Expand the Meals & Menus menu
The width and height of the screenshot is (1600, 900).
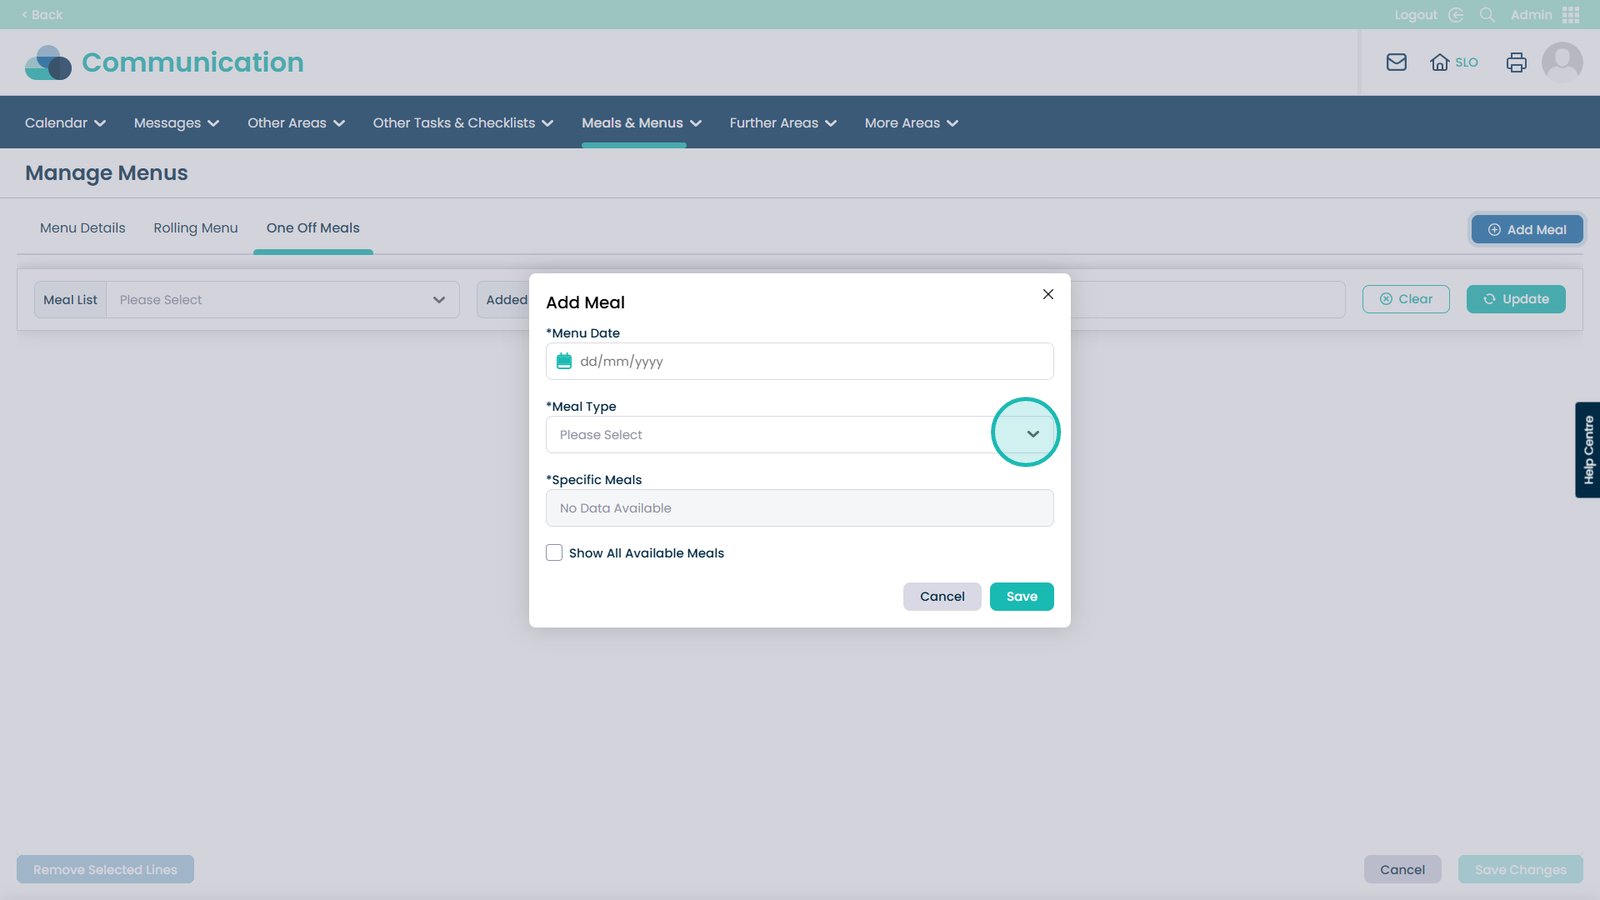tap(641, 123)
